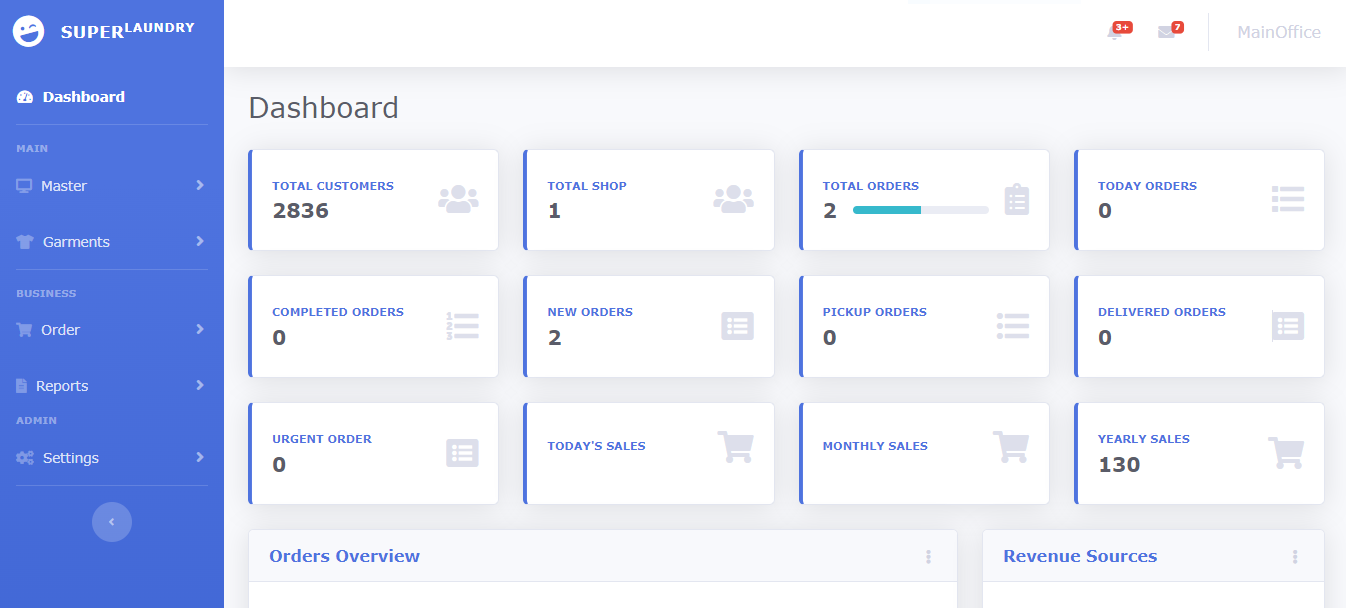
Task: Open the Reports sidebar menu
Action: tap(112, 386)
